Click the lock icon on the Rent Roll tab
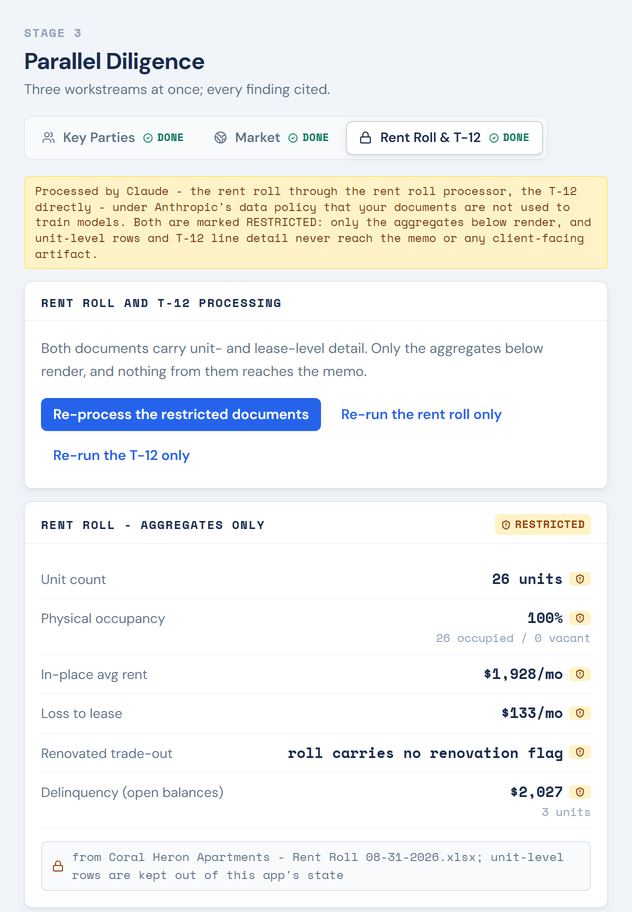The height and width of the screenshot is (912, 632). tap(365, 138)
